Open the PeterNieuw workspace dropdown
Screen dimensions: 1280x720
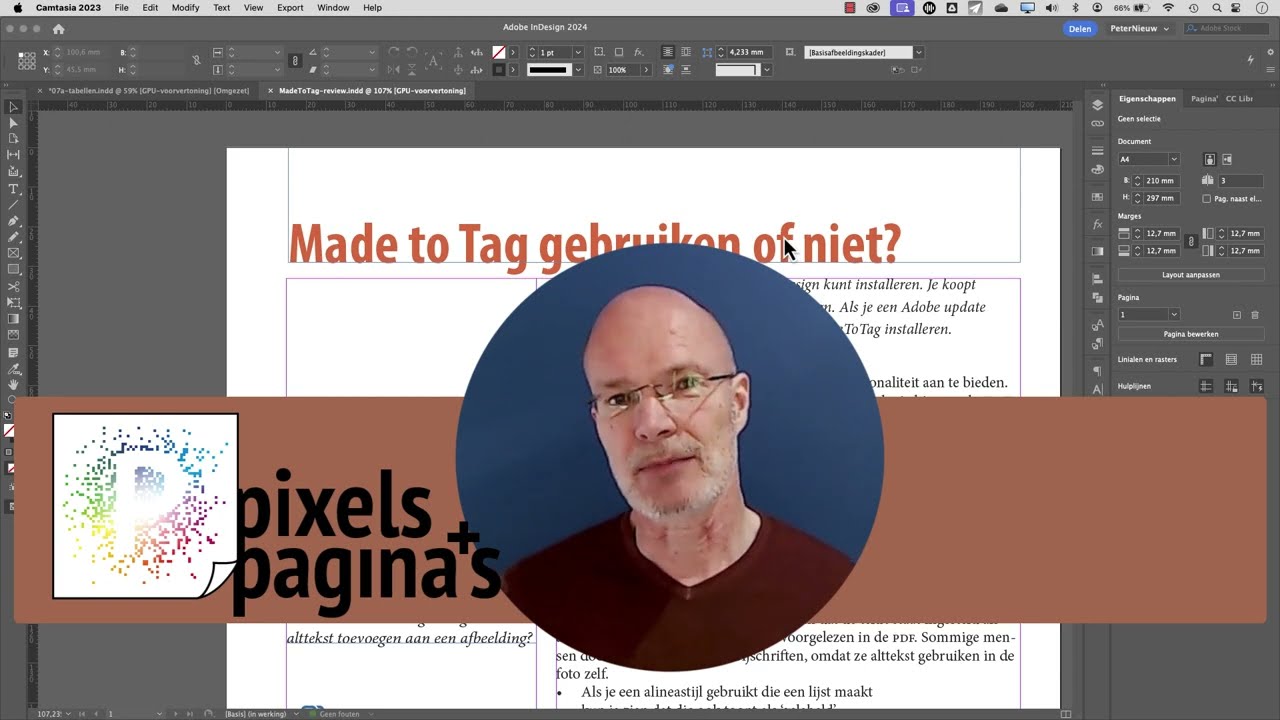1139,29
